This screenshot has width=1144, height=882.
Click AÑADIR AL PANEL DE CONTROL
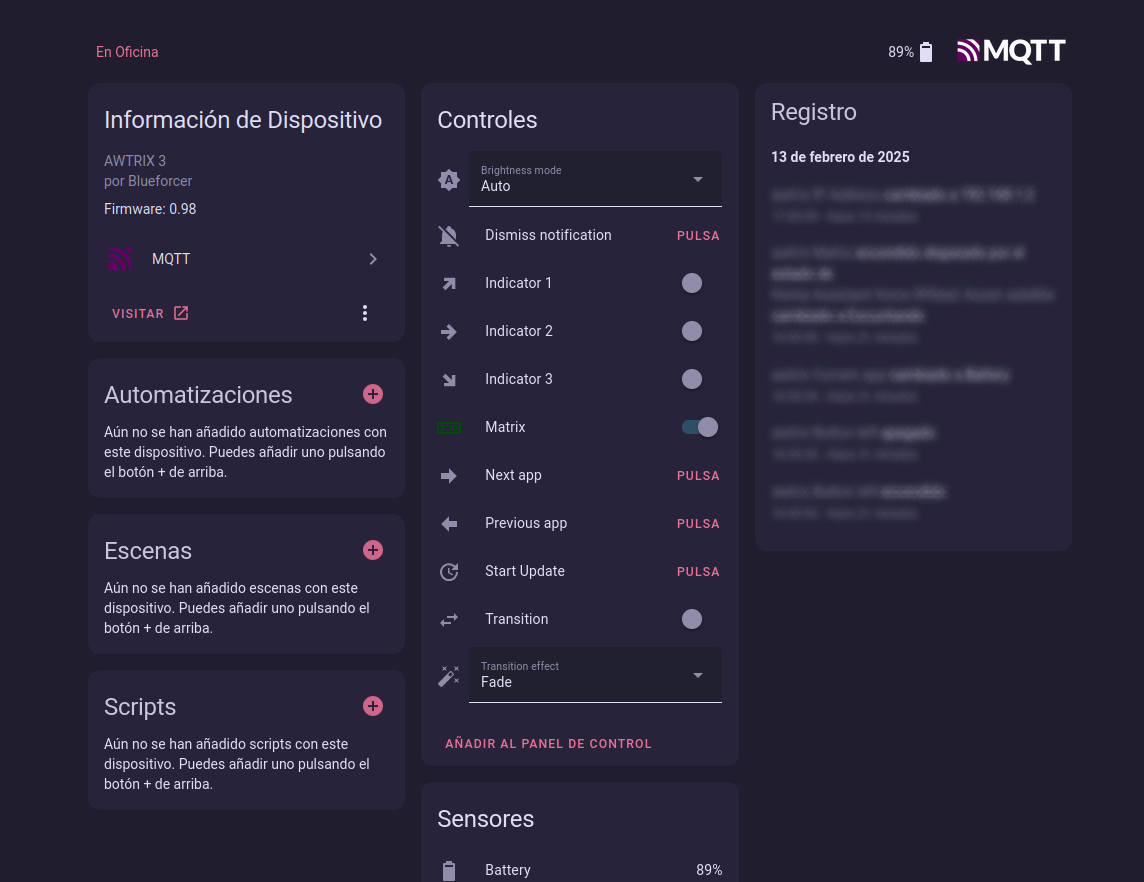pyautogui.click(x=548, y=744)
